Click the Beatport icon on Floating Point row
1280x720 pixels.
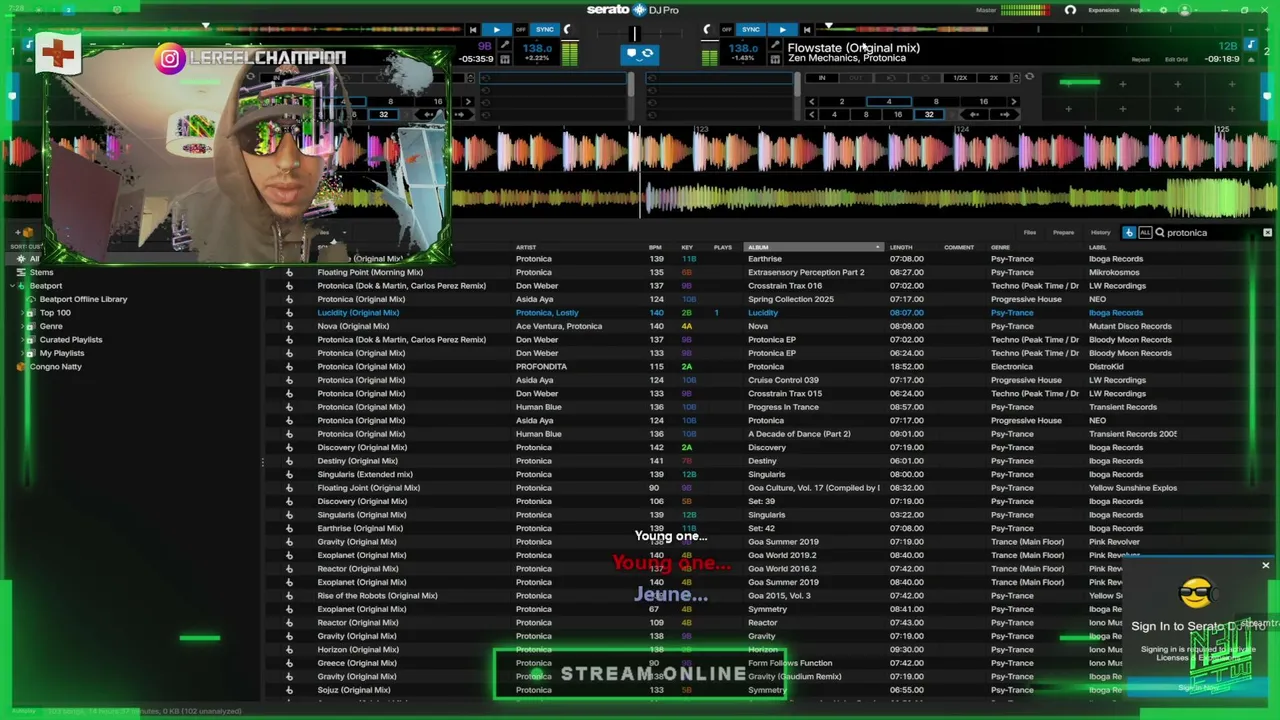point(289,272)
